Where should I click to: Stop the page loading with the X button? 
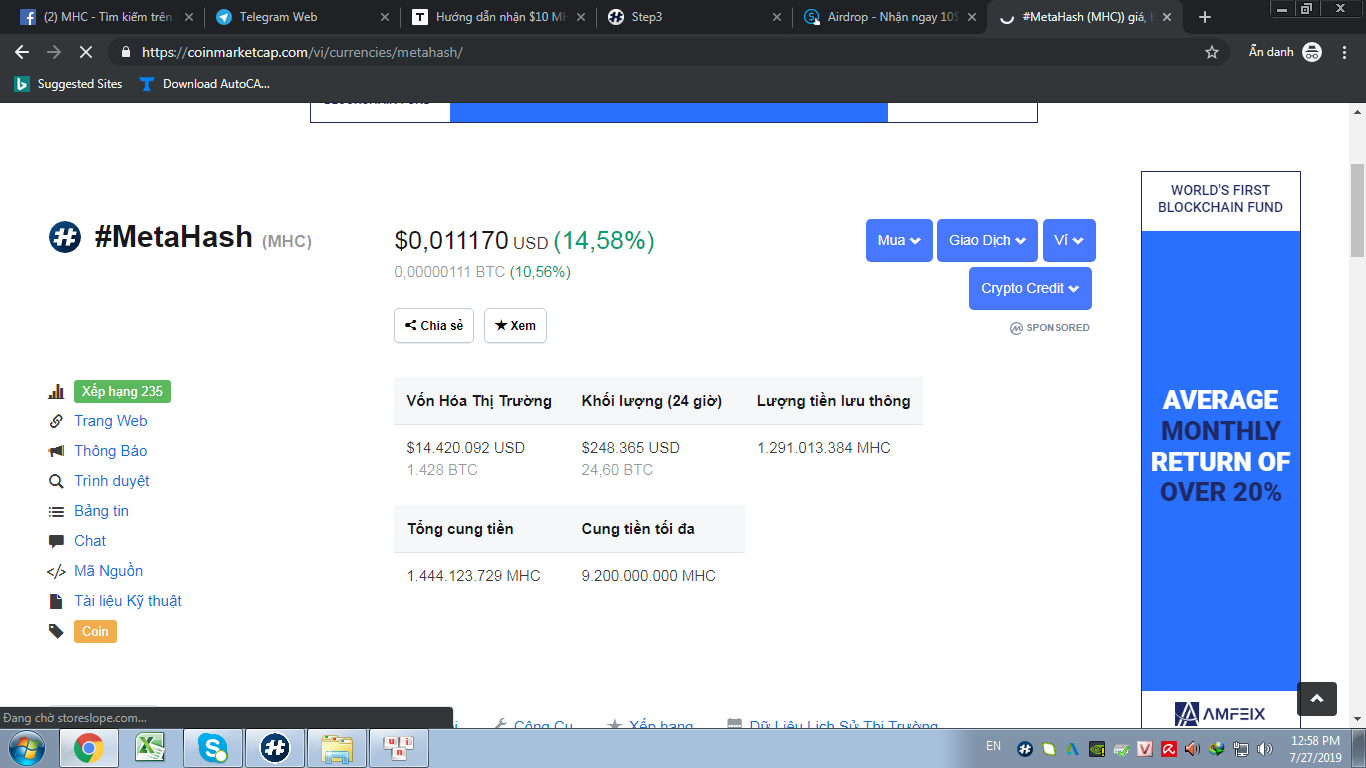[x=86, y=52]
